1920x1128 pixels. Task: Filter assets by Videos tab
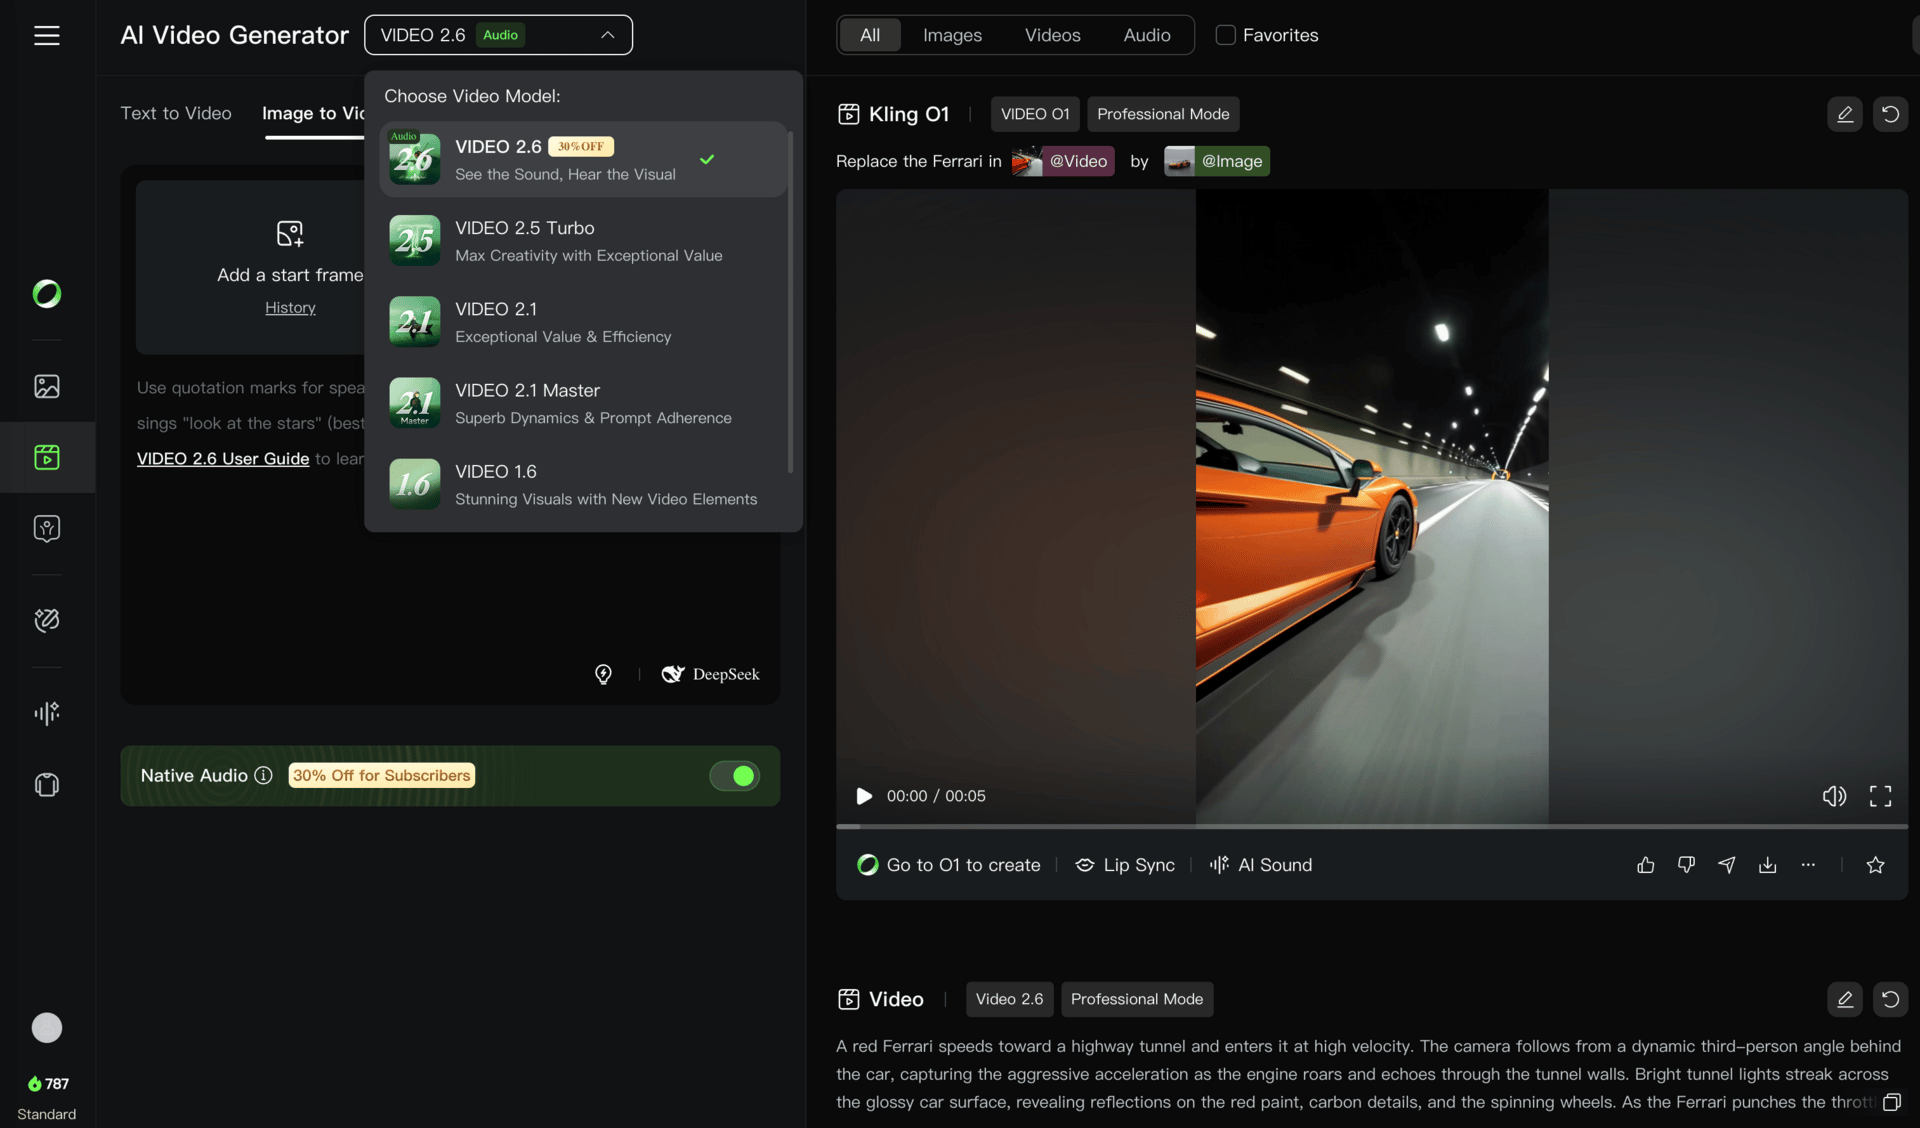[x=1052, y=35]
